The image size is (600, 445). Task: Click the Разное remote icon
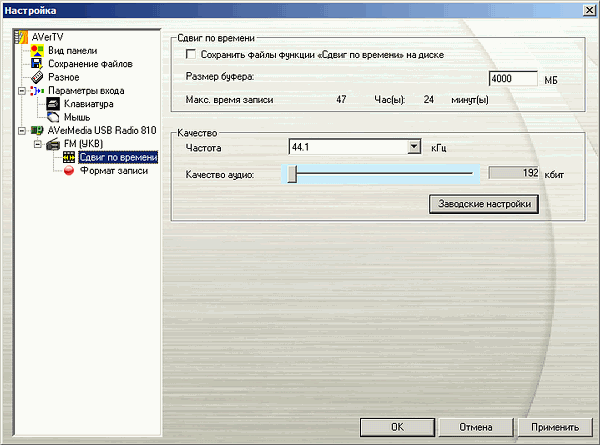[x=37, y=77]
